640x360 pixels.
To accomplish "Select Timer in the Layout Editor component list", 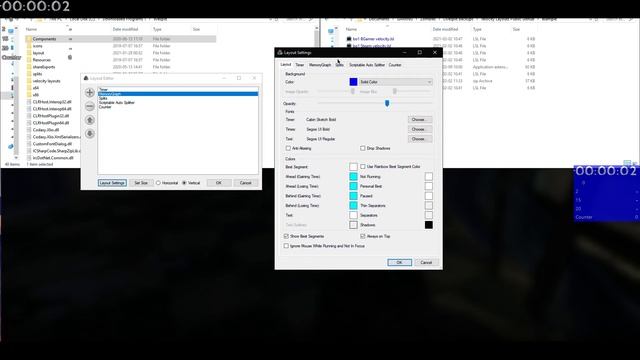I will [178, 89].
